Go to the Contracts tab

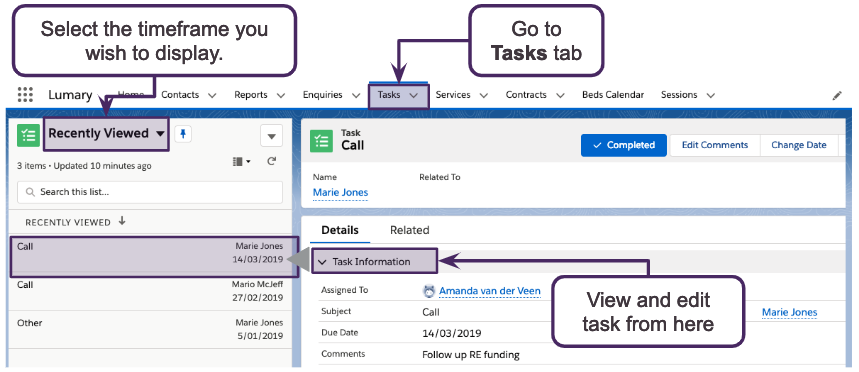click(x=526, y=95)
